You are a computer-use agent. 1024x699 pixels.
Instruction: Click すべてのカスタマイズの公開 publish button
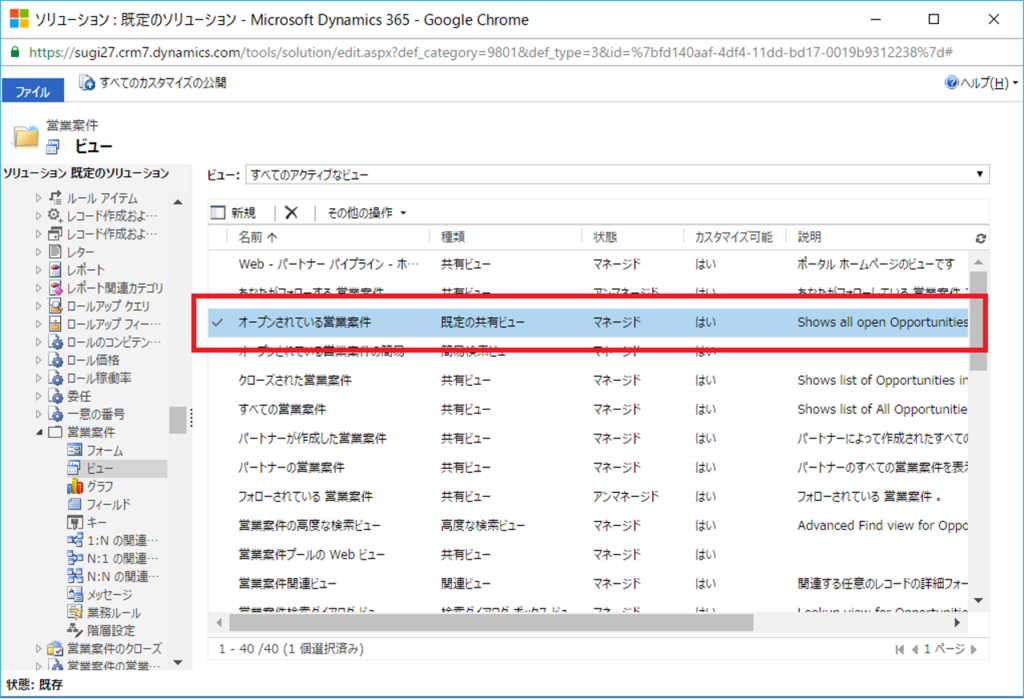pyautogui.click(x=153, y=83)
